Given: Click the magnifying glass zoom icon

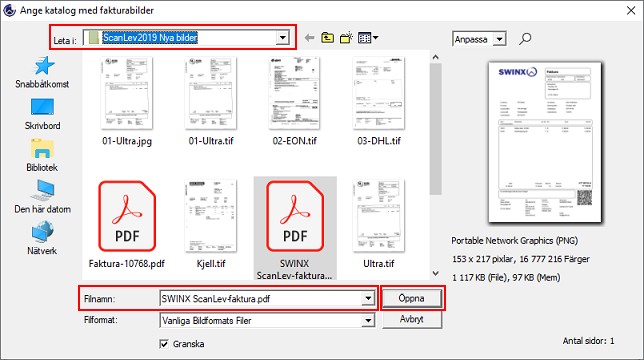Looking at the screenshot, I should point(525,39).
